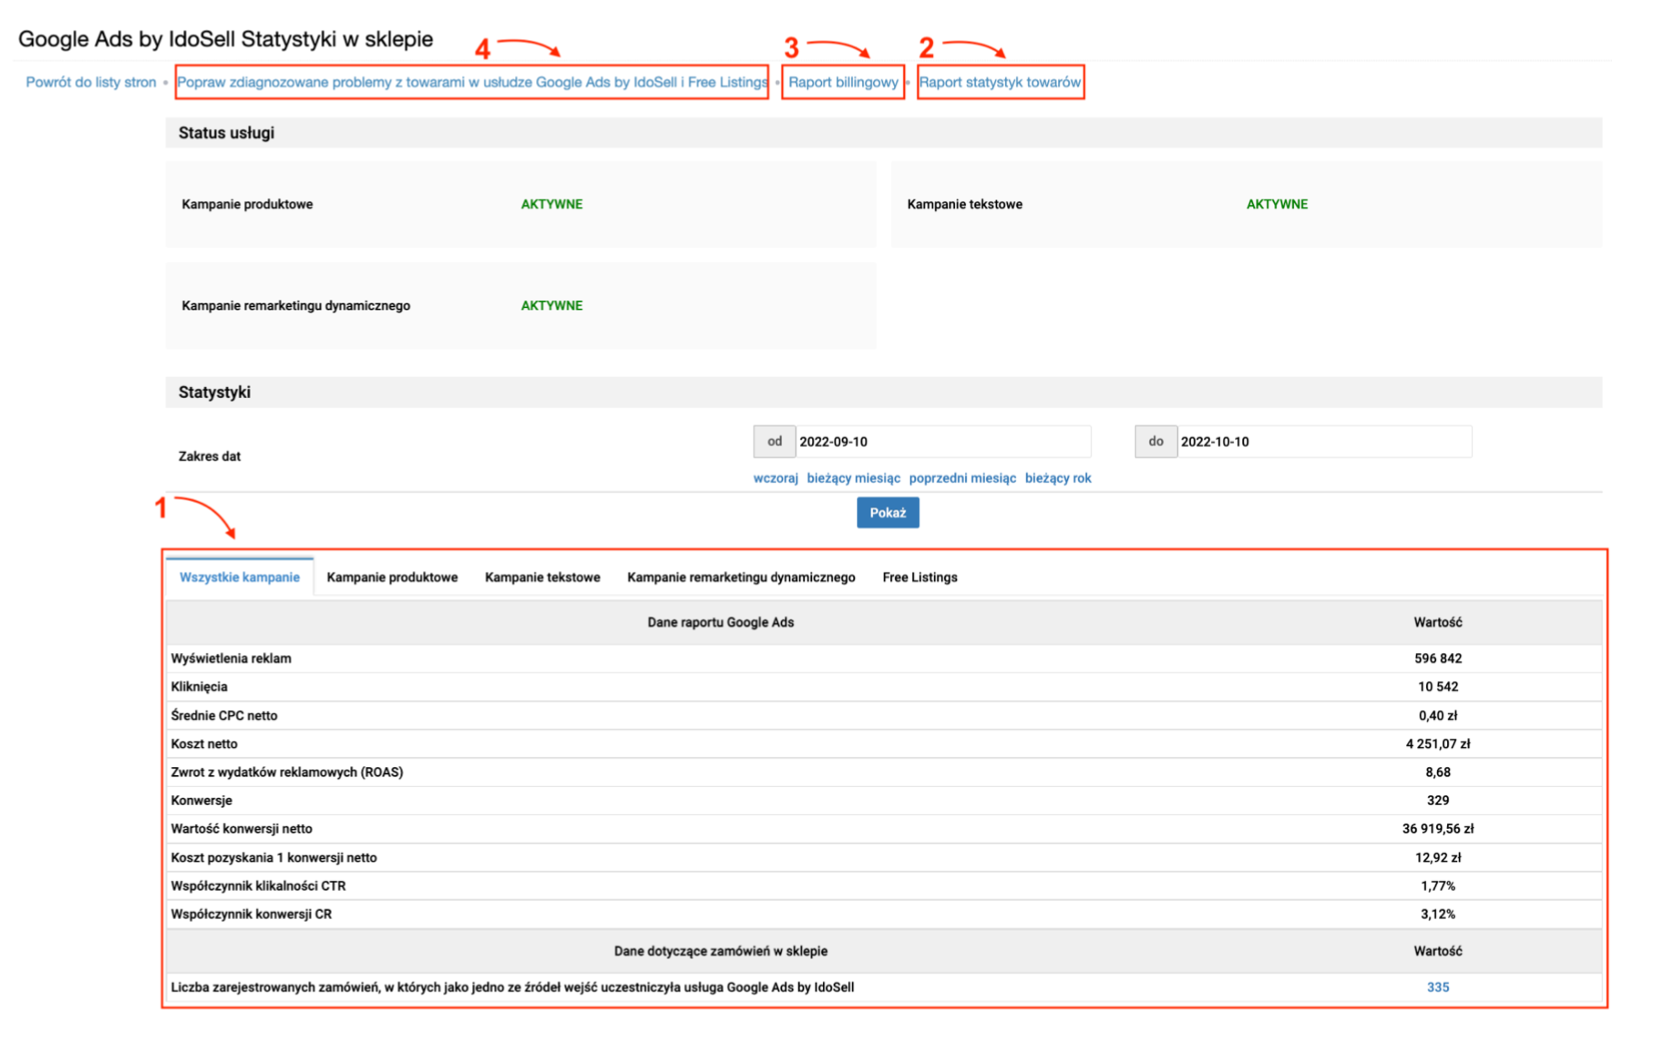Click the 'Zakres dat' label
The image size is (1668, 1056).
click(x=209, y=456)
